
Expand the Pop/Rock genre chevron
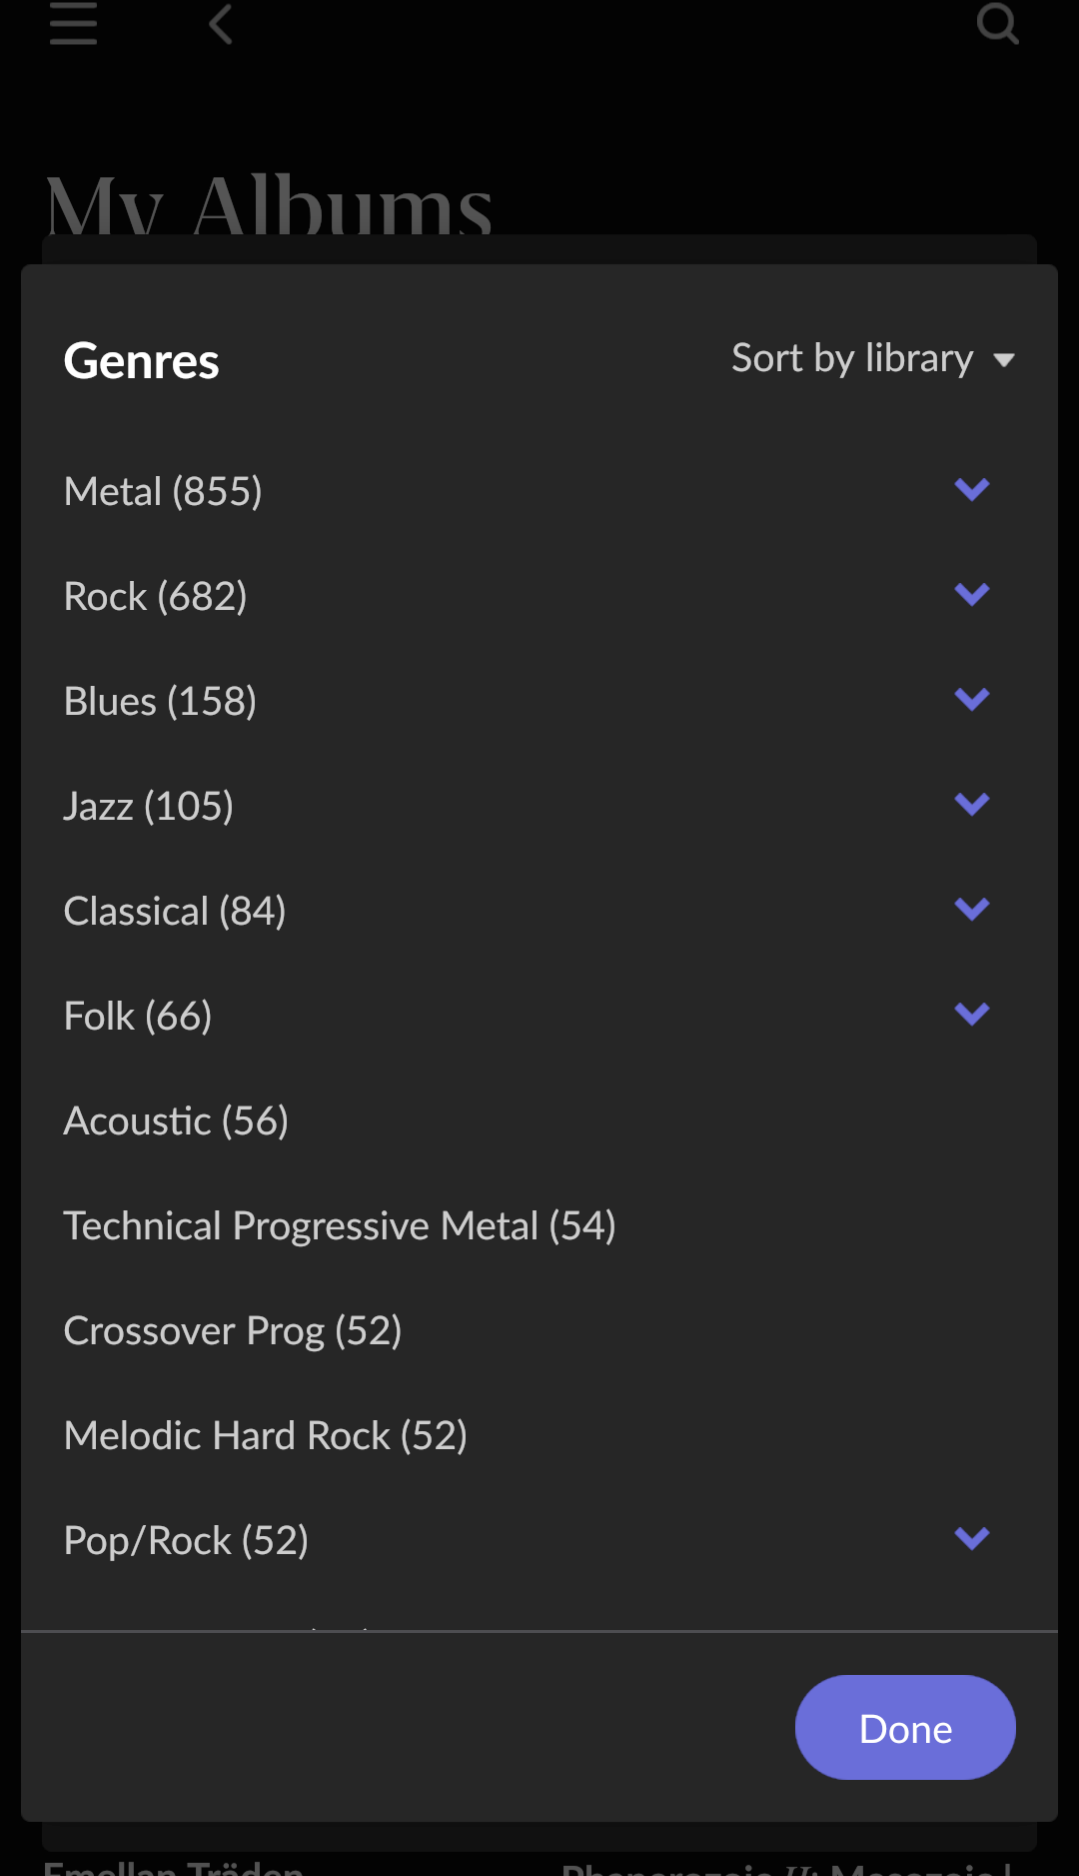pos(971,1539)
